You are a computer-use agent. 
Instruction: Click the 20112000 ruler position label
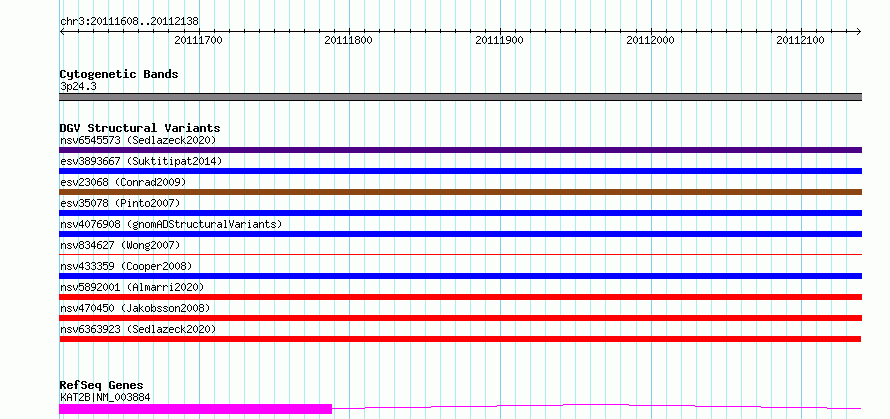[x=650, y=40]
